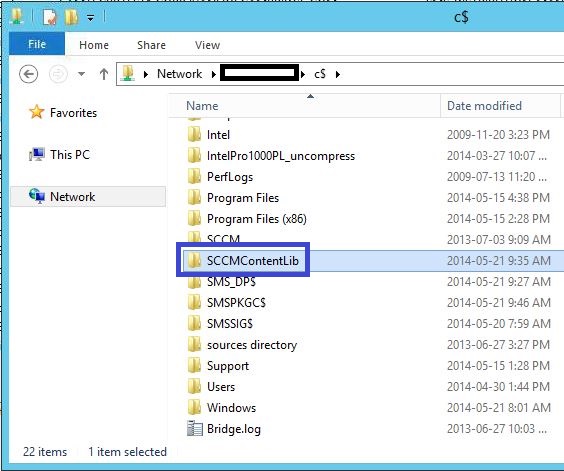Image resolution: width=564 pixels, height=471 pixels.
Task: Click the Support folder icon
Action: [x=195, y=365]
